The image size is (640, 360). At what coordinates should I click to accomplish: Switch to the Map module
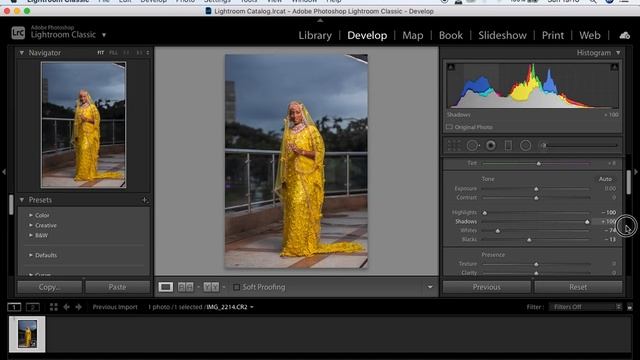(x=413, y=36)
